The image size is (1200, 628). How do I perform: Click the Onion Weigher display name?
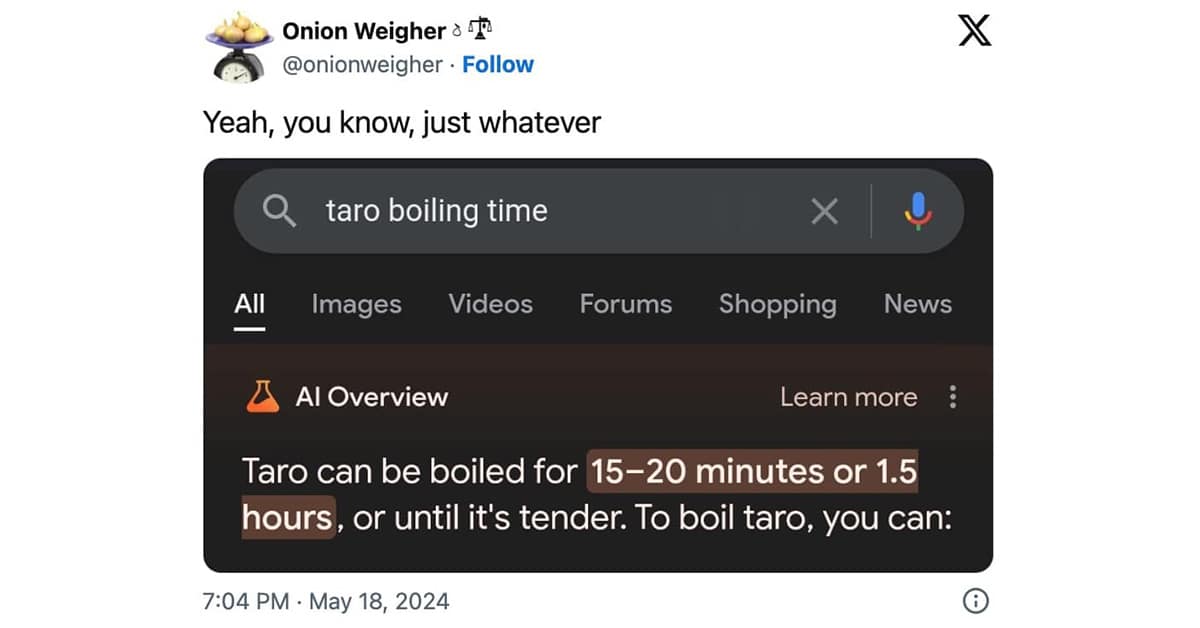pyautogui.click(x=364, y=31)
